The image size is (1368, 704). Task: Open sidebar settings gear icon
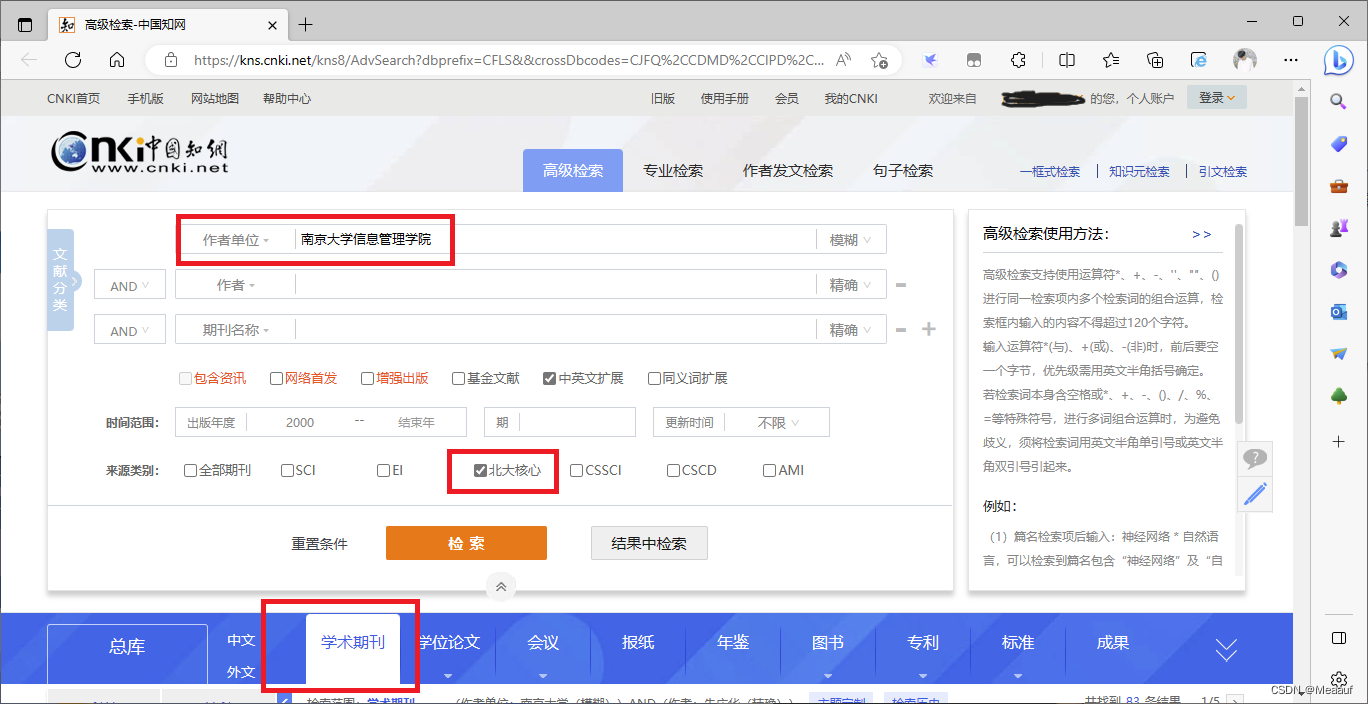[x=1338, y=680]
